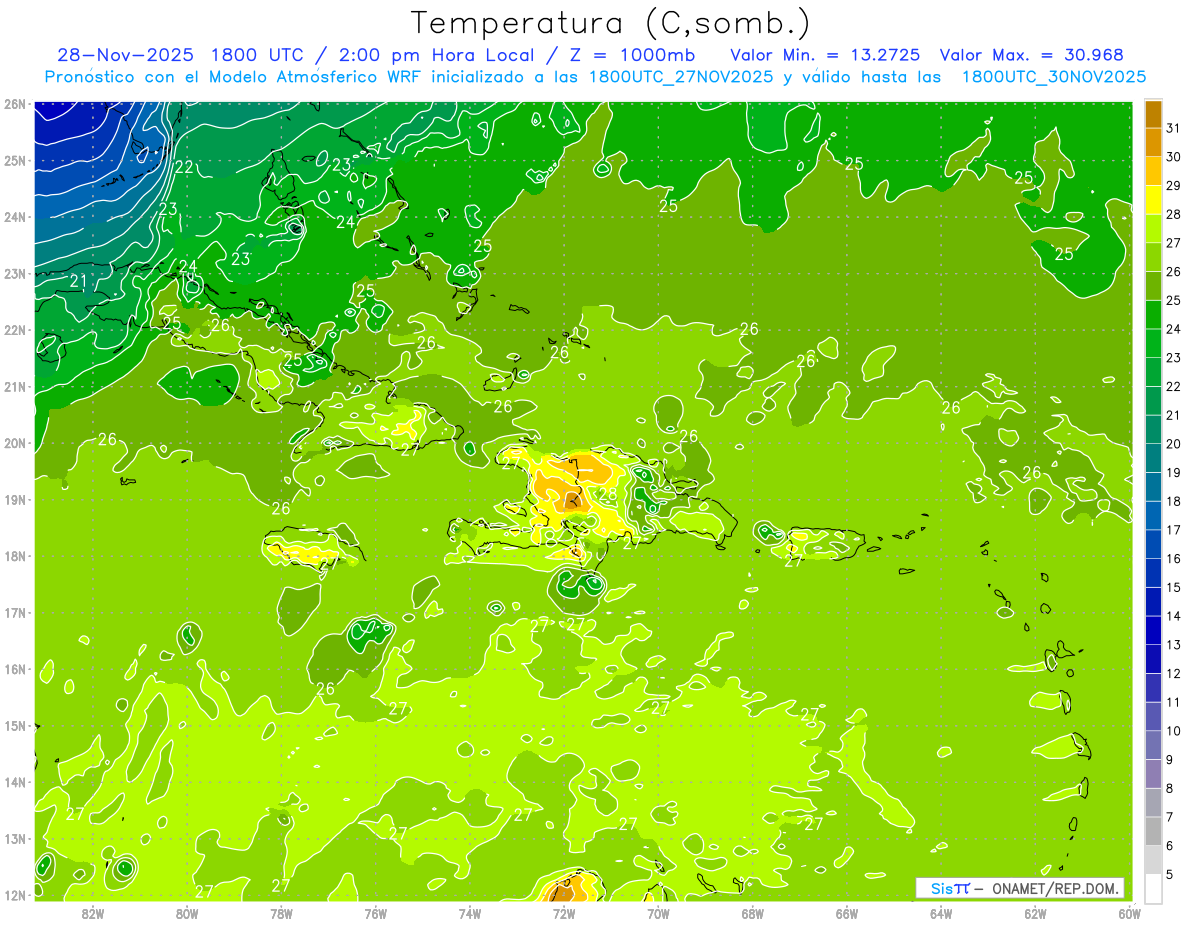Click color scale label "10"
This screenshot has width=1200, height=927.
(1174, 731)
